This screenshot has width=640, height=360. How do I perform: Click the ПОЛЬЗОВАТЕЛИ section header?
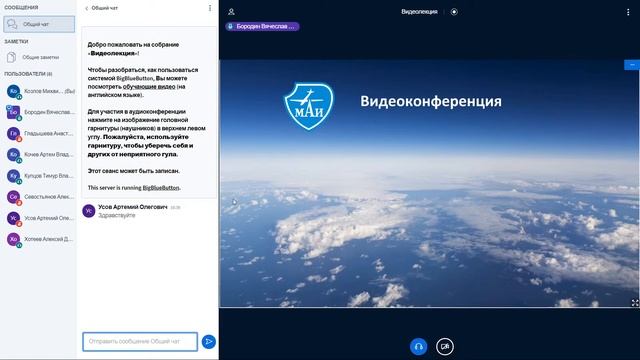28,74
